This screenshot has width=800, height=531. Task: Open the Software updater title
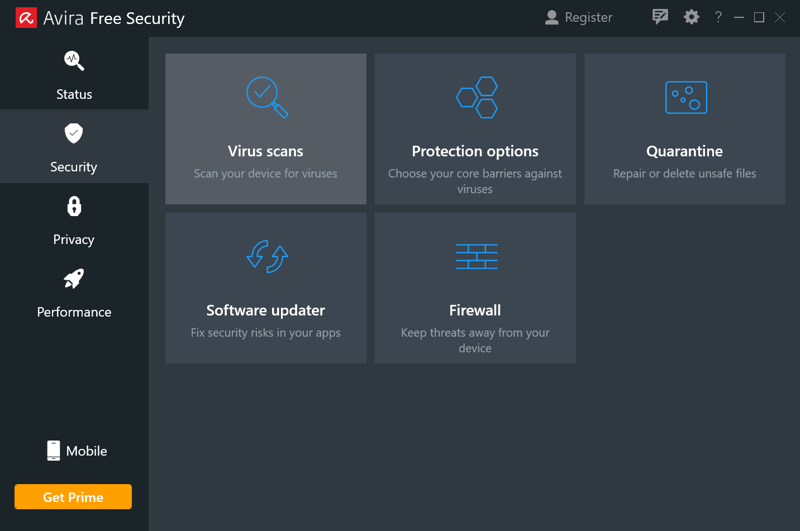coord(265,310)
